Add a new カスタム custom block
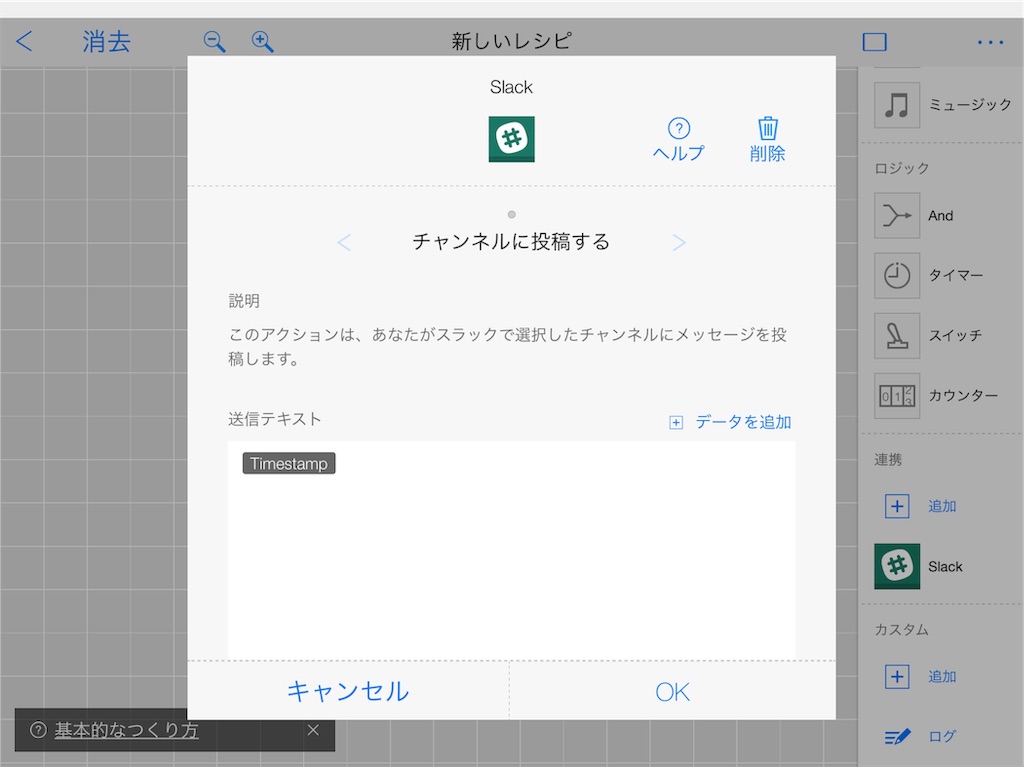 (921, 676)
